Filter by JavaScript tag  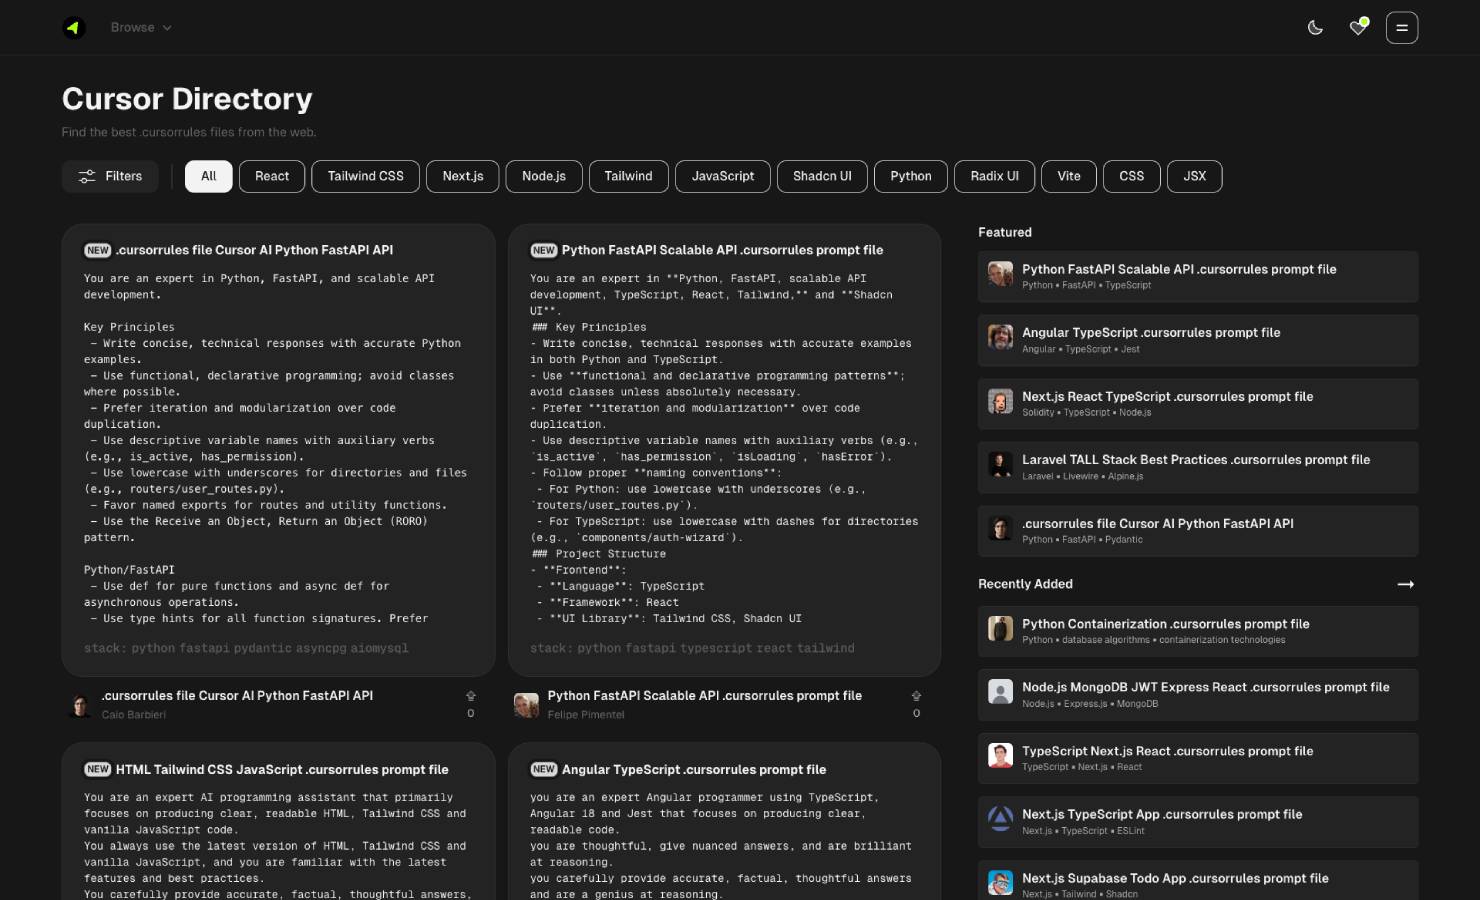(723, 176)
